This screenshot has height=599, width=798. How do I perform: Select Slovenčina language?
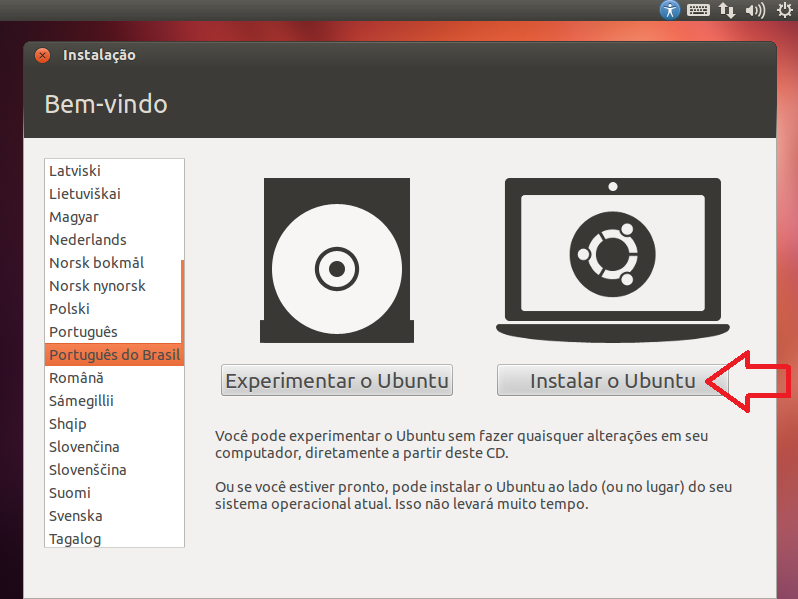[114, 446]
